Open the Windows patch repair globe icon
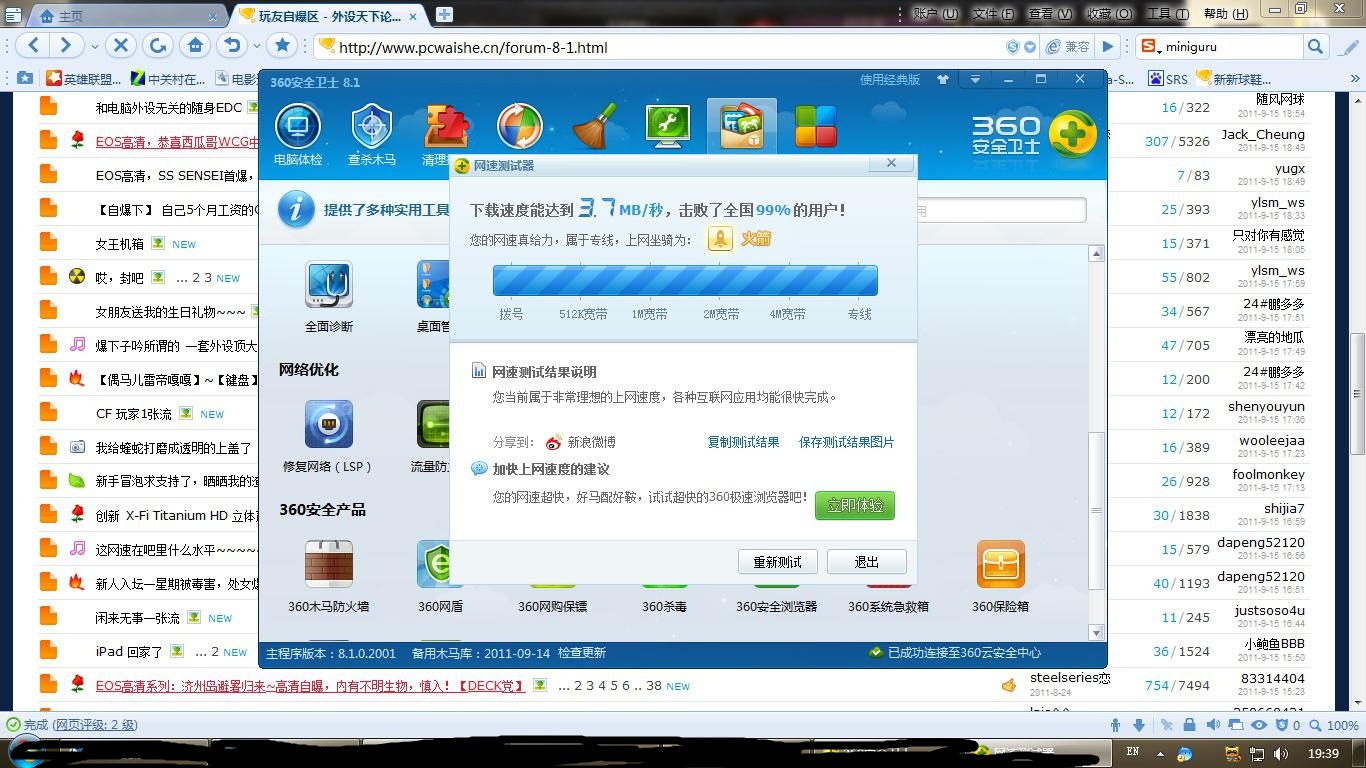1366x768 pixels. [x=520, y=127]
